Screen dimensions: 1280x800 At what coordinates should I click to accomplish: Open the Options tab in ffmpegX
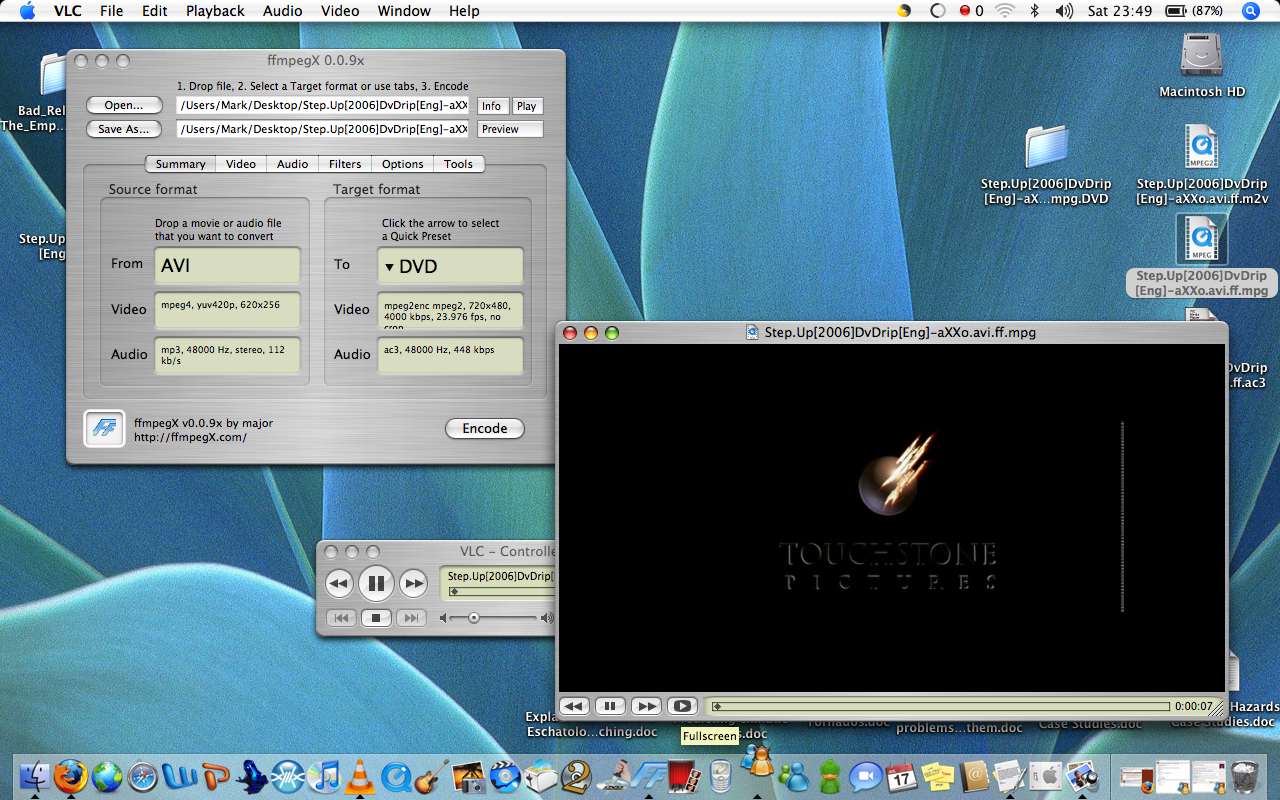tap(403, 164)
